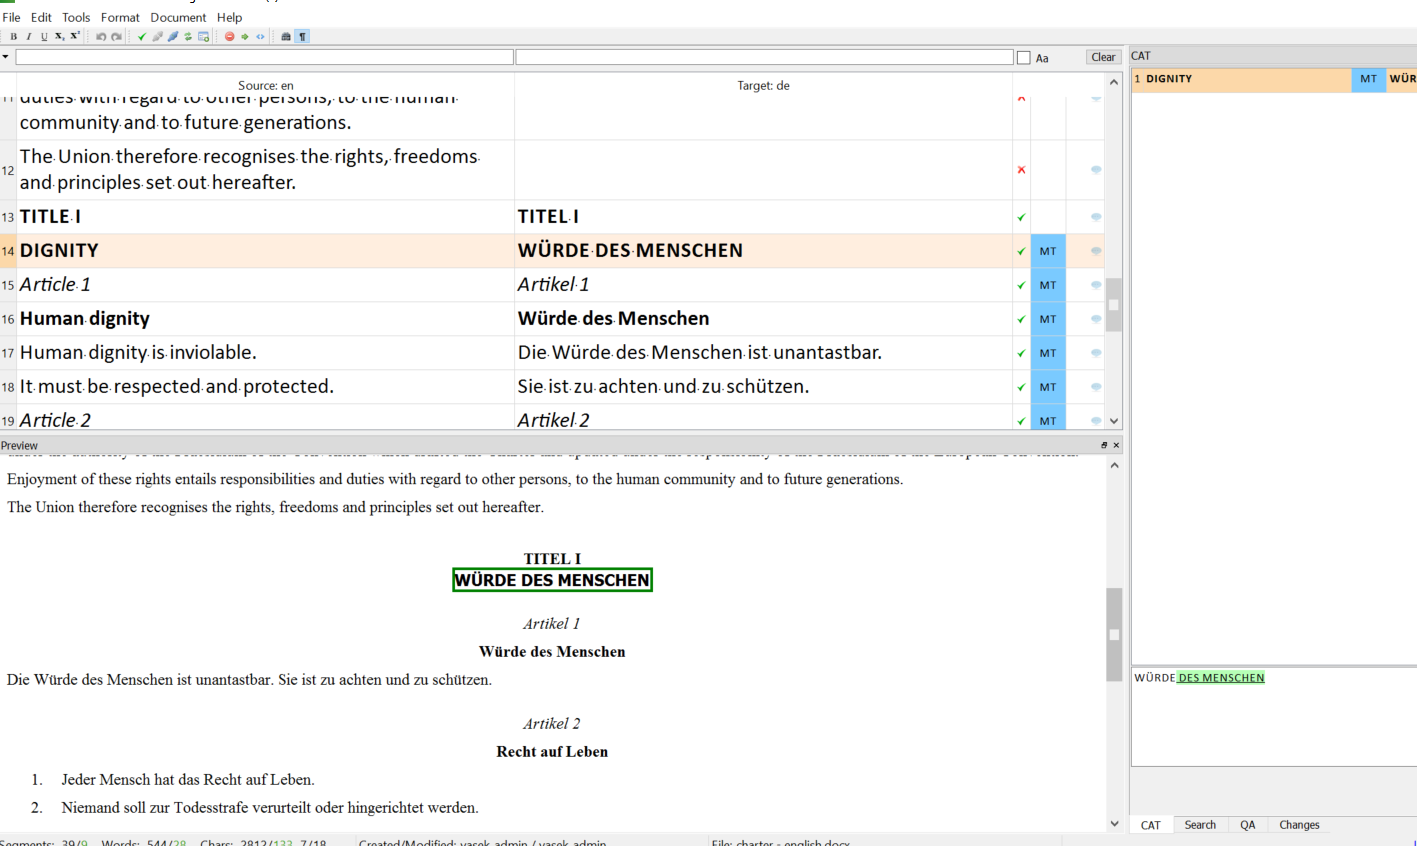1417x846 pixels.
Task: Apply subscript formatting from the toolbar
Action: (x=59, y=37)
